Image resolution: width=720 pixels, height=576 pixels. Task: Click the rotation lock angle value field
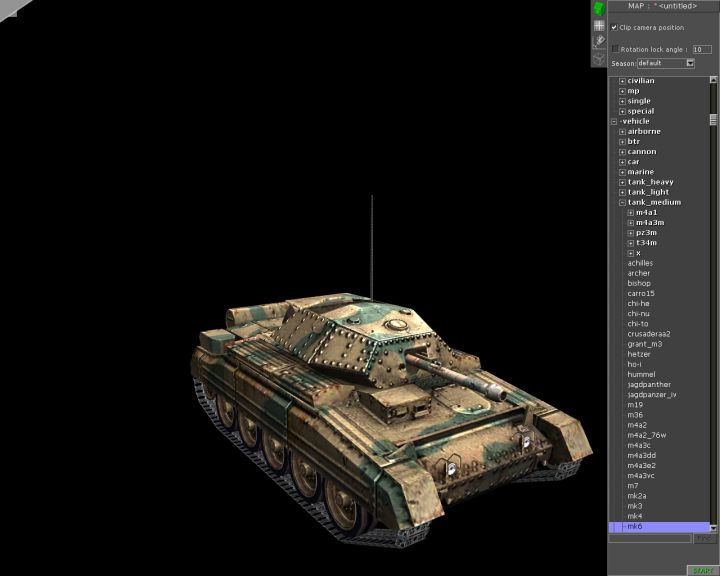click(702, 48)
